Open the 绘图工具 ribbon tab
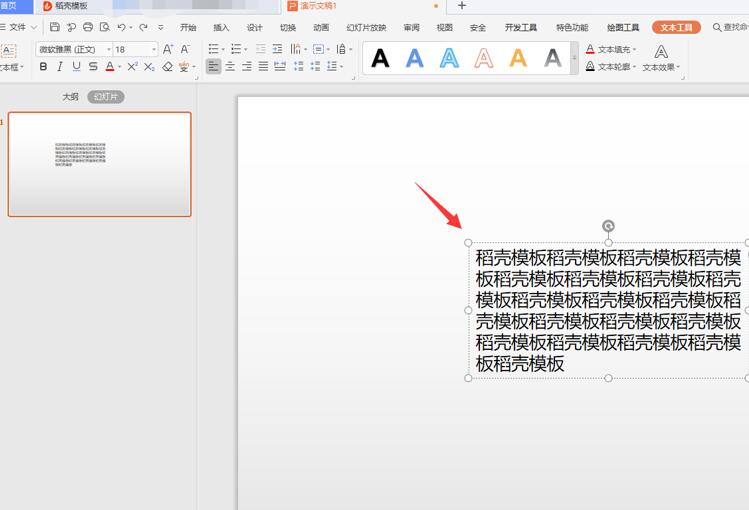 coord(623,28)
